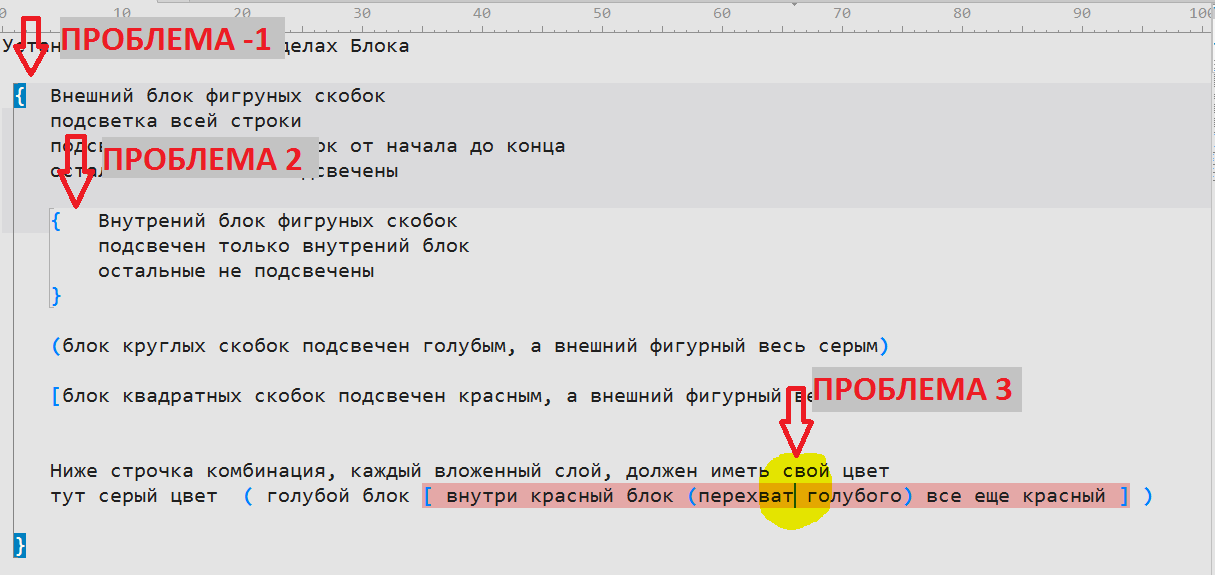The image size is (1215, 575).
Task: Select the ПРОБЛЕМА 2 annotation label
Action: [202, 159]
